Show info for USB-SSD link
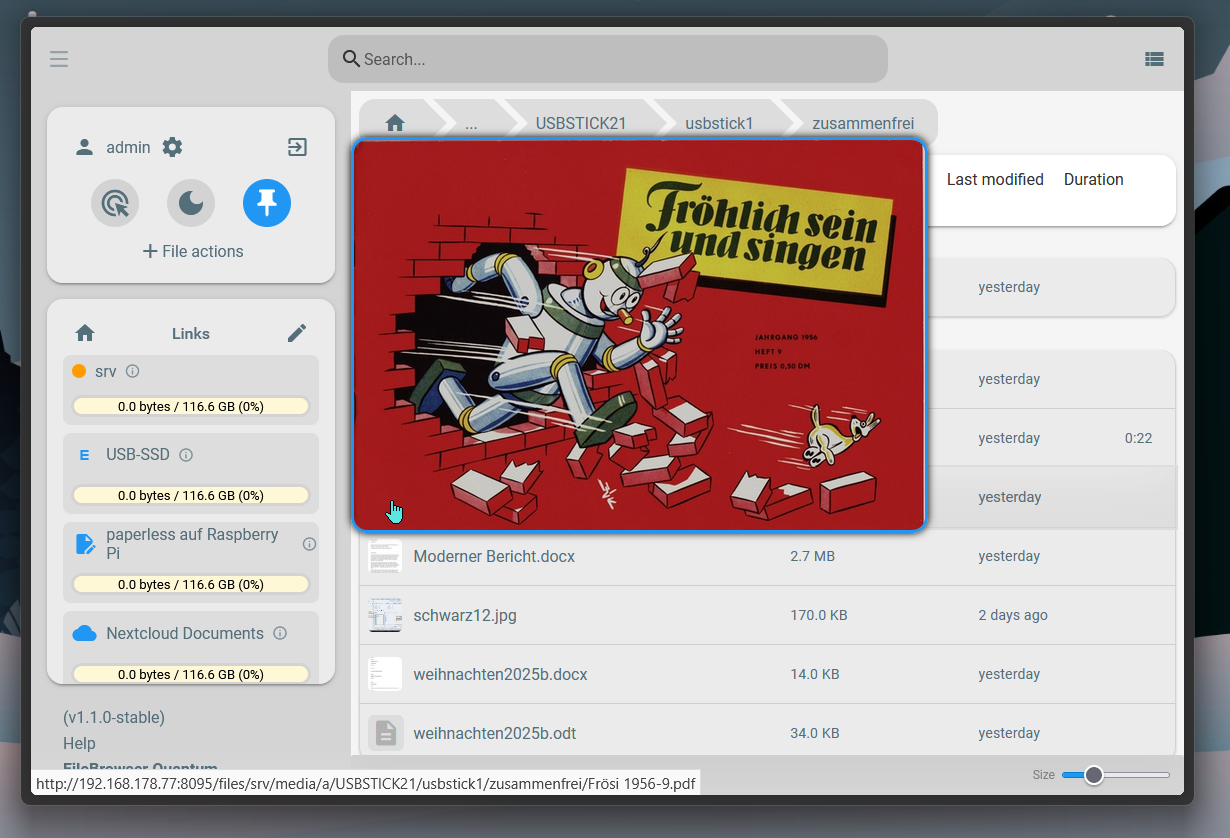The height and width of the screenshot is (838, 1230). pyautogui.click(x=186, y=455)
